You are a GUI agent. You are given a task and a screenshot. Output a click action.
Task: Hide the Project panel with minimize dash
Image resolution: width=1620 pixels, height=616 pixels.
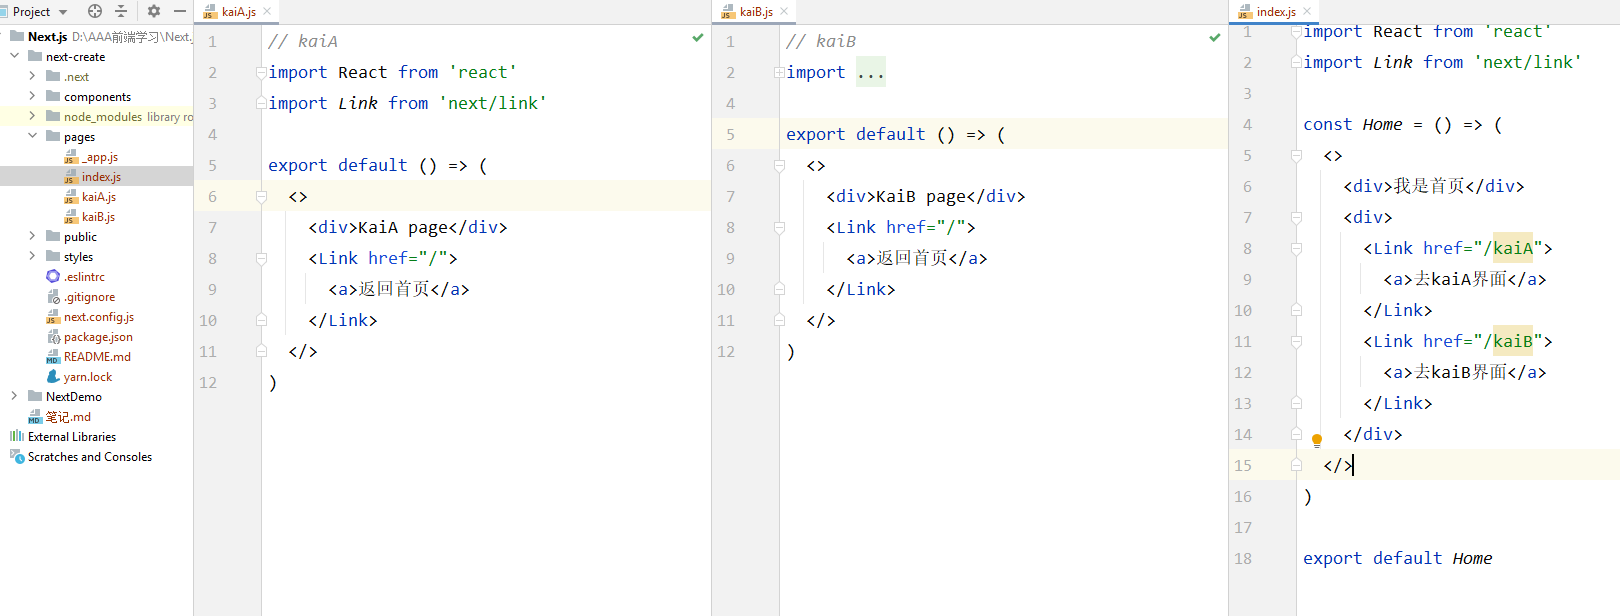[x=180, y=11]
